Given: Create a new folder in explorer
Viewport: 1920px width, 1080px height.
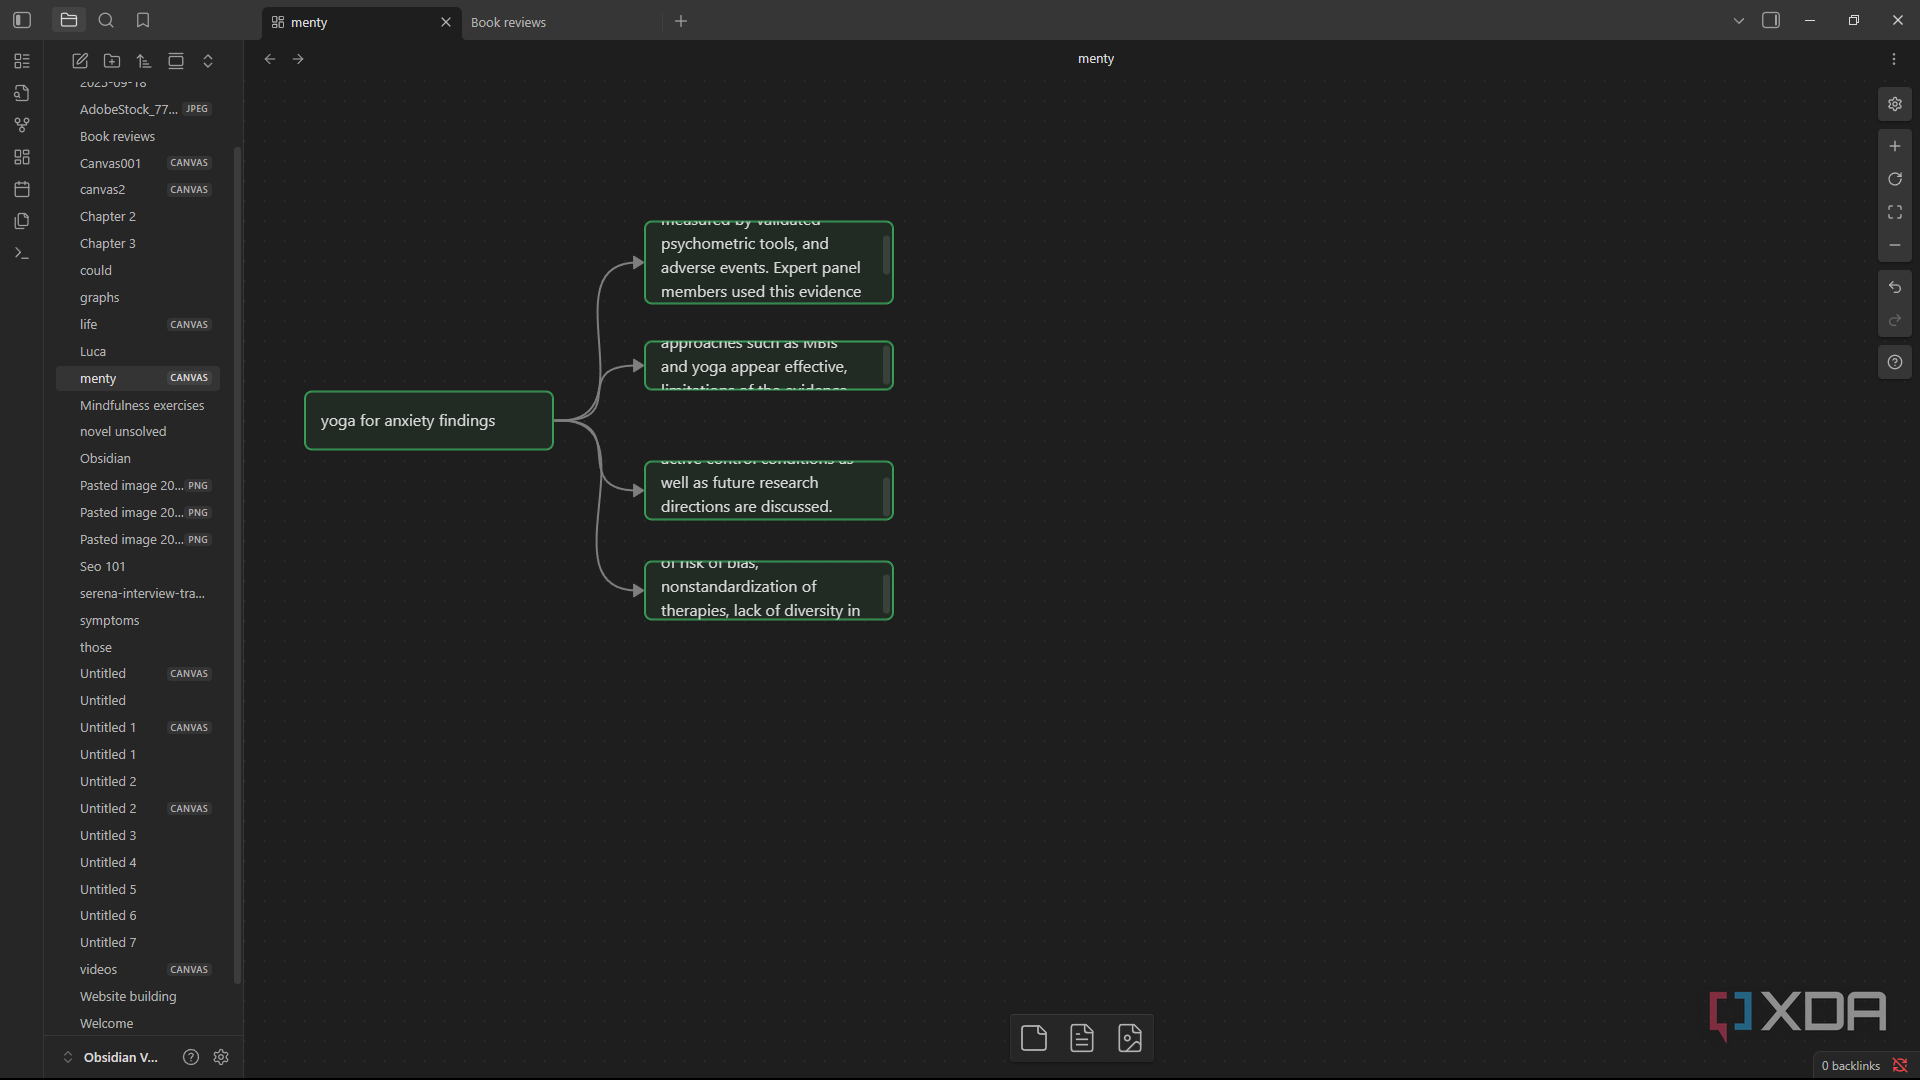Looking at the screenshot, I should point(112,61).
